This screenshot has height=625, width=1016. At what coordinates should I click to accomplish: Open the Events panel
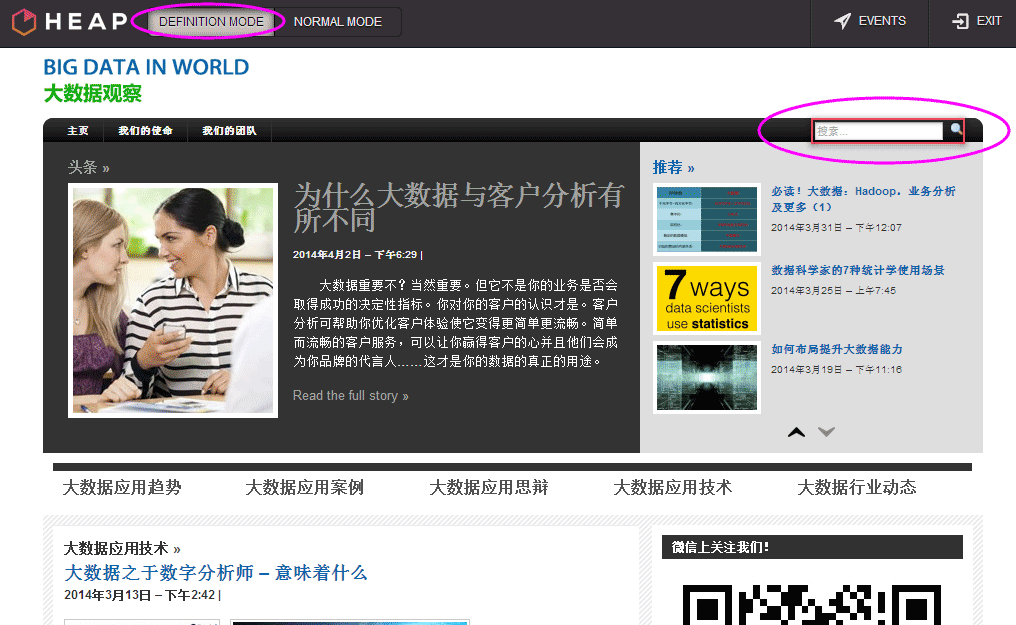869,21
